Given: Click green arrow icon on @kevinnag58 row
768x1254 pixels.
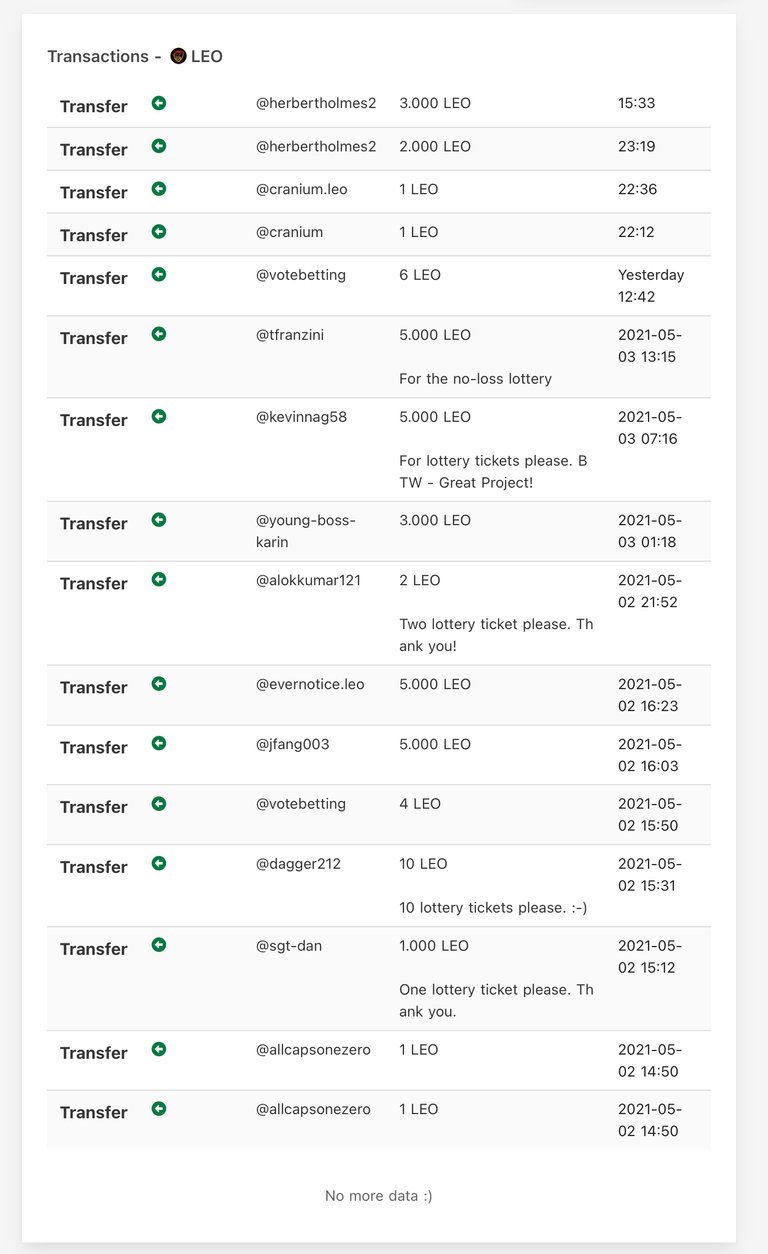Looking at the screenshot, I should click(158, 417).
